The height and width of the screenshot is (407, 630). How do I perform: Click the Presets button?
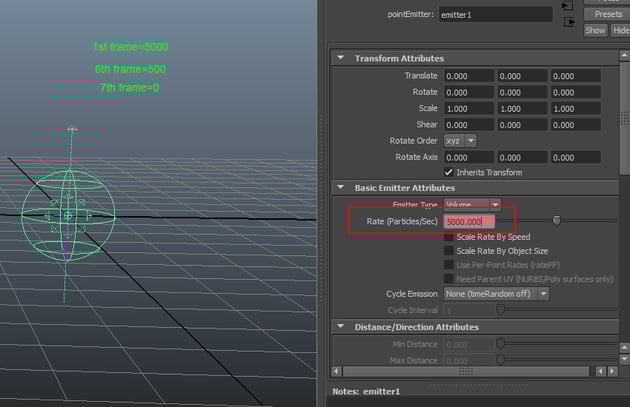608,14
